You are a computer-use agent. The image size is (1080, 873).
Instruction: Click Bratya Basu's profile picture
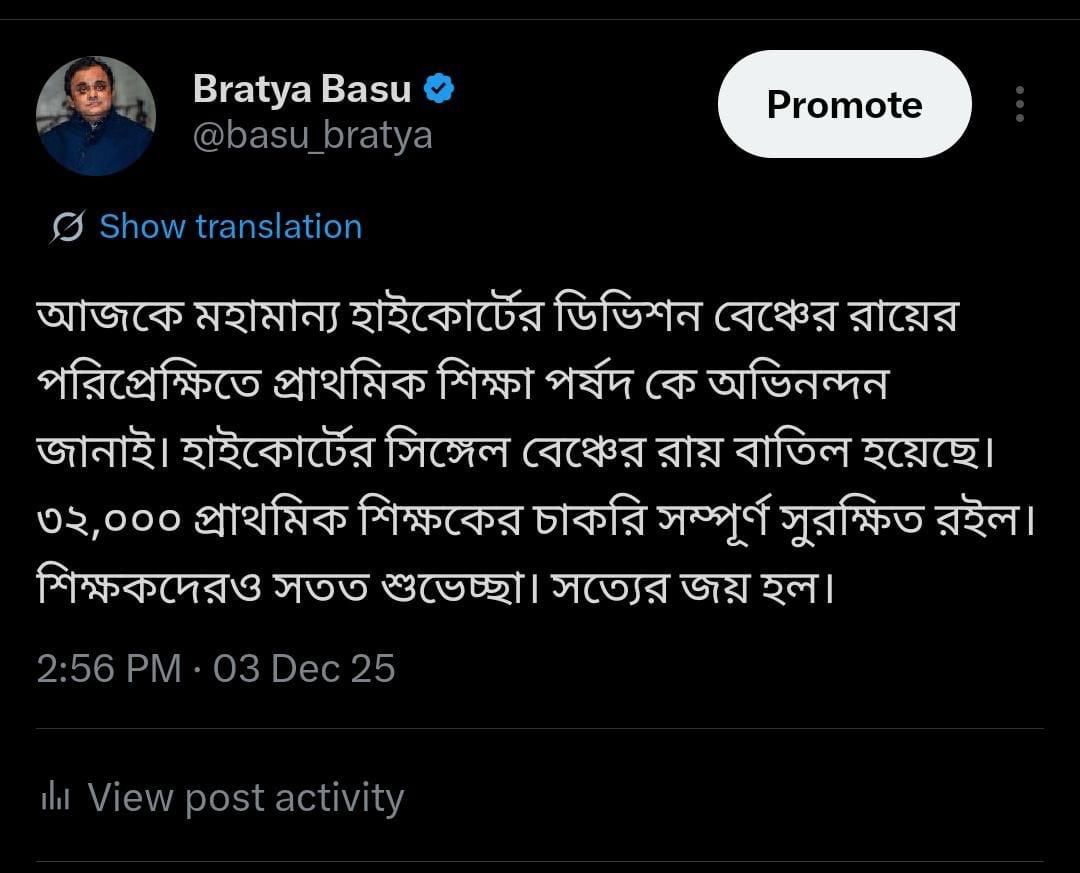pos(96,115)
